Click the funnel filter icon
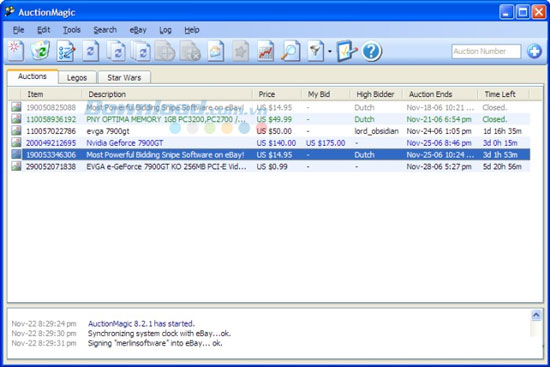The width and height of the screenshot is (550, 367). (x=316, y=51)
